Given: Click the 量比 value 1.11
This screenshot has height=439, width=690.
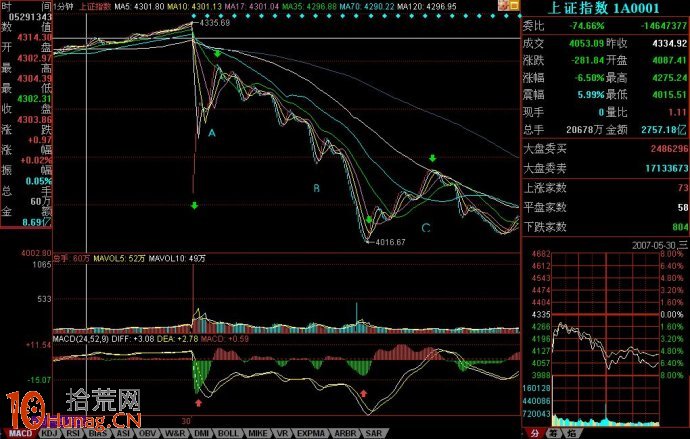Looking at the screenshot, I should (x=678, y=112).
